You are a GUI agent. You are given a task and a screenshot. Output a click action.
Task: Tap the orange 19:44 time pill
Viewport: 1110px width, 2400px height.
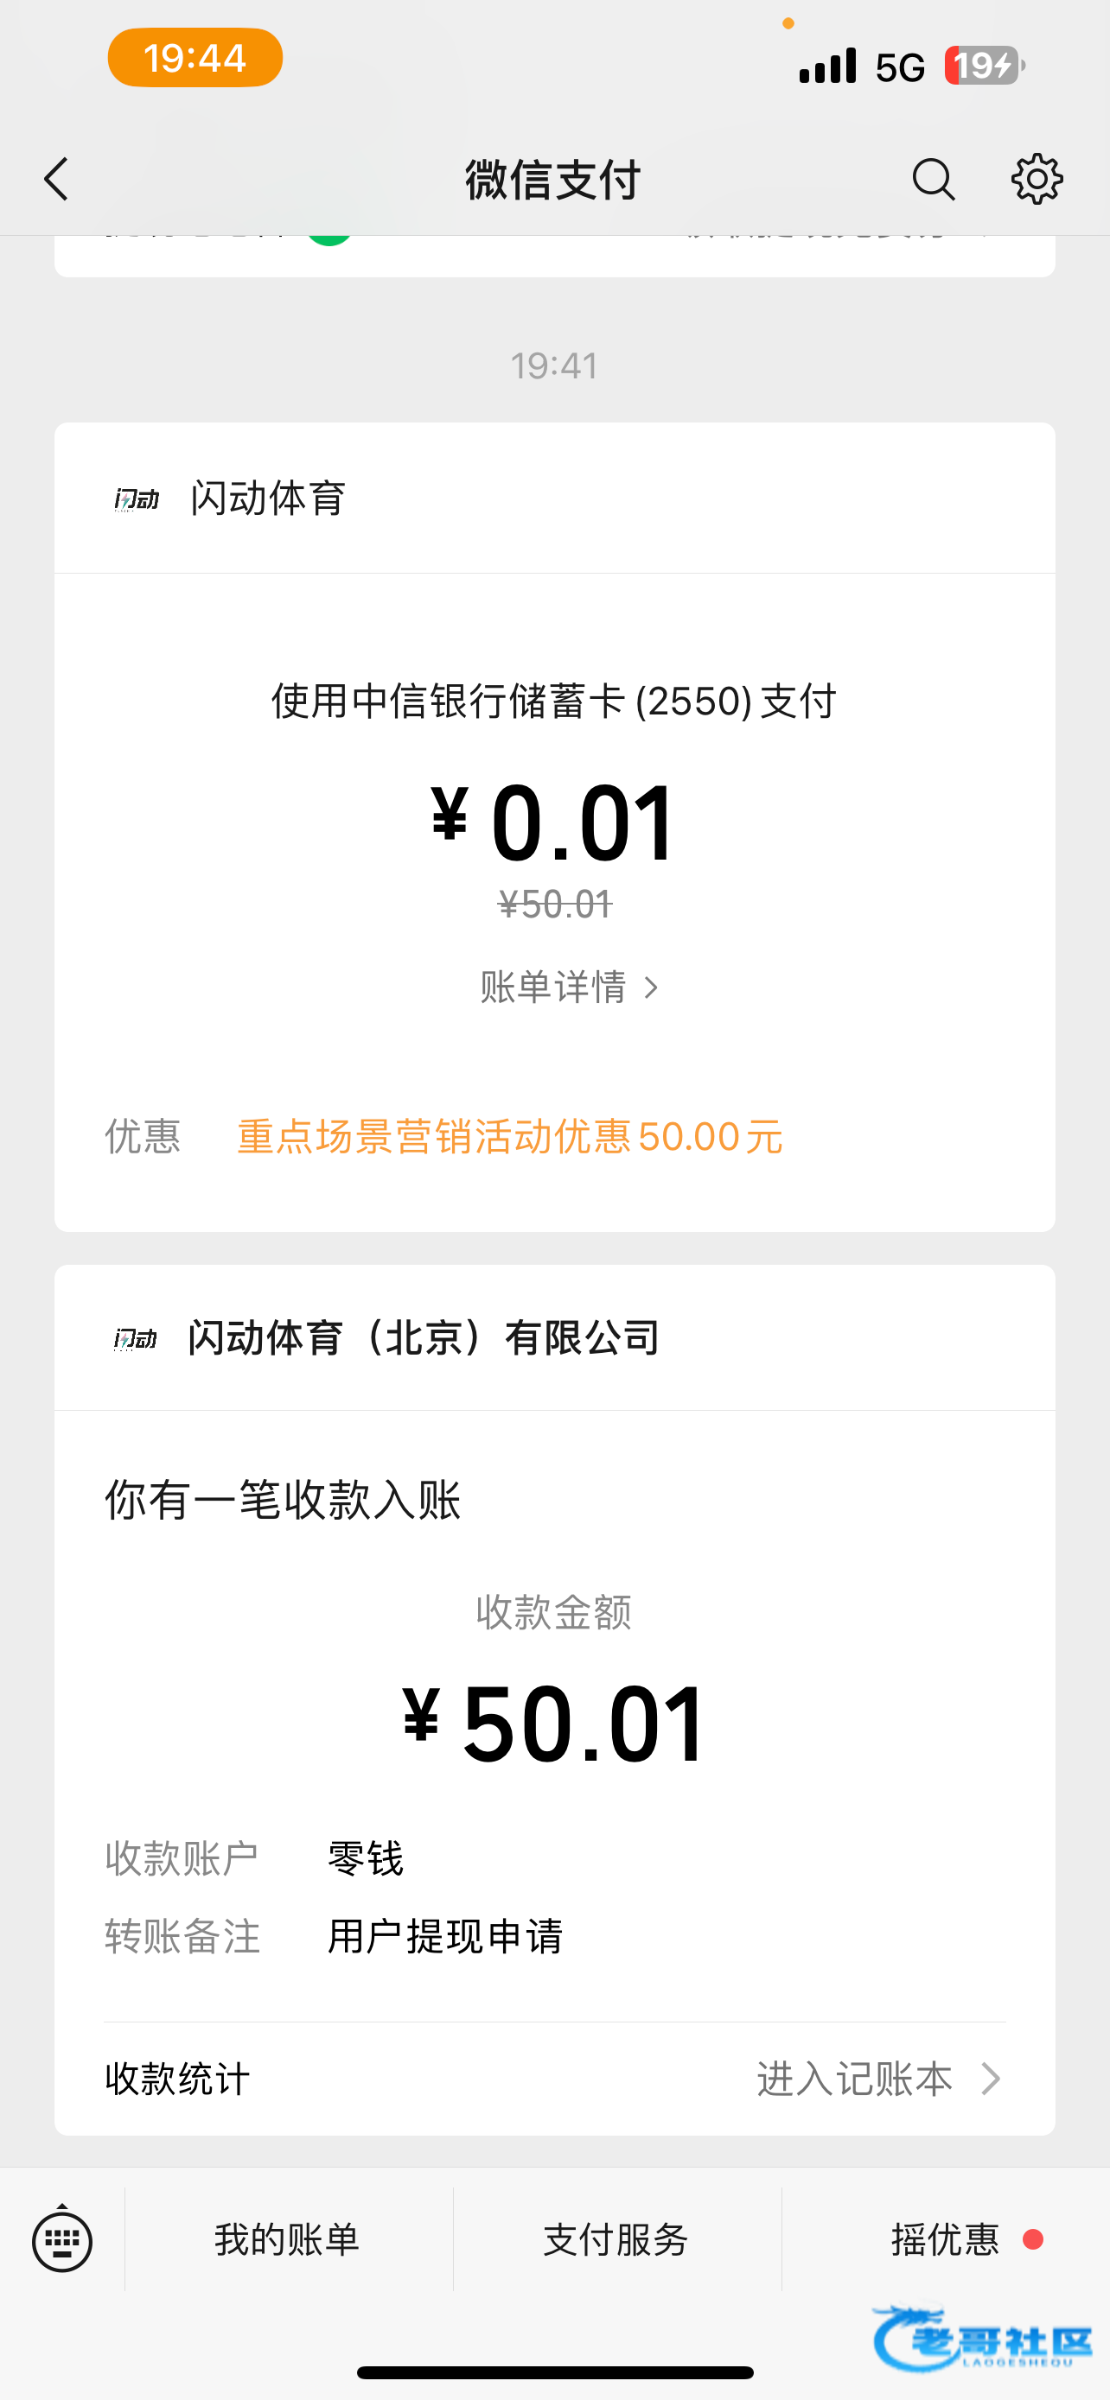(195, 58)
